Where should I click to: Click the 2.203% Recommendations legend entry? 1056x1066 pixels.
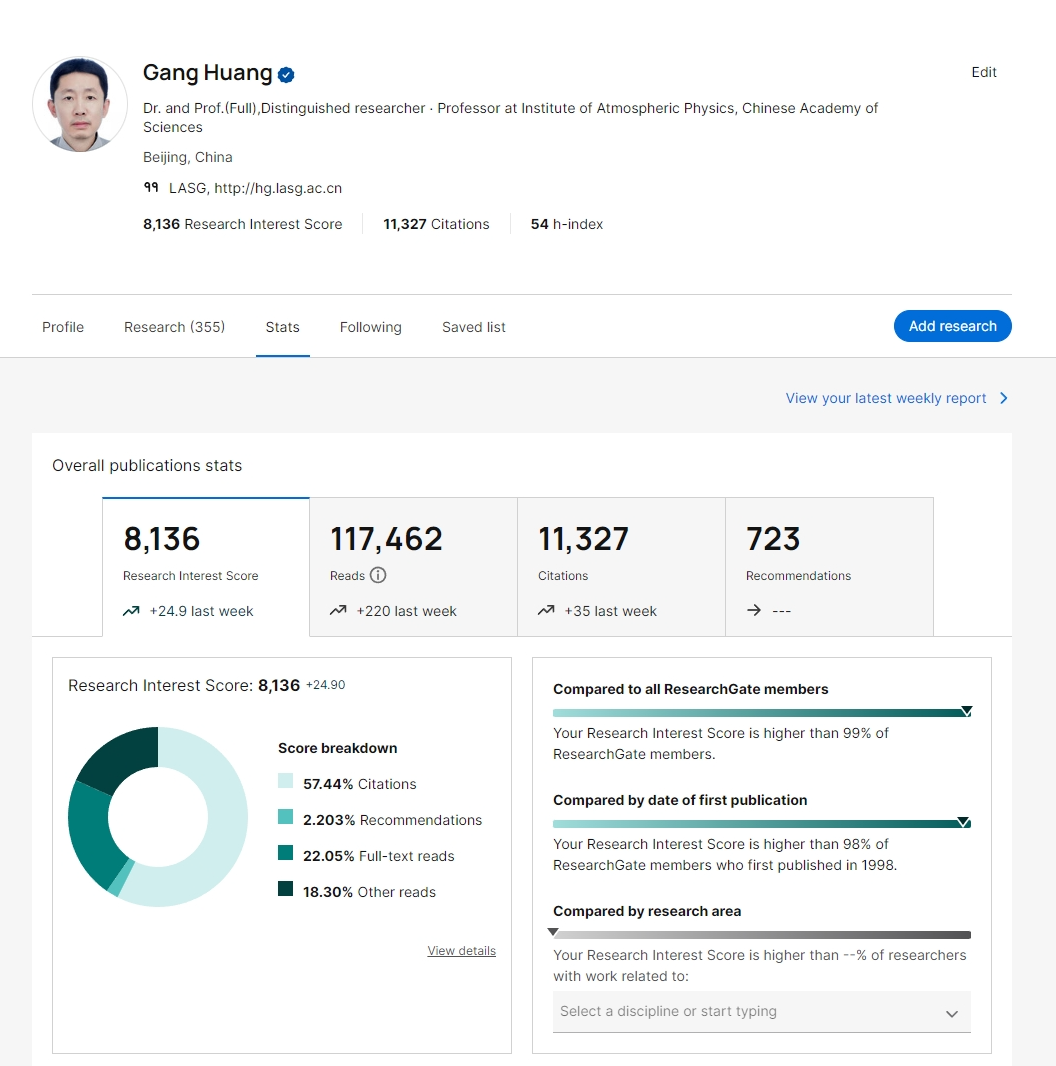pyautogui.click(x=392, y=820)
